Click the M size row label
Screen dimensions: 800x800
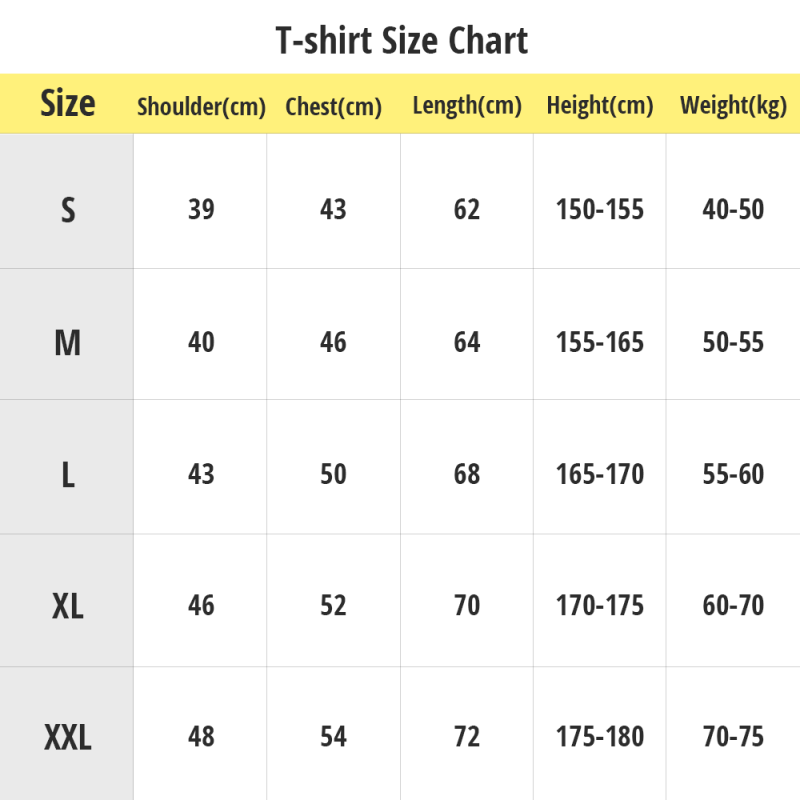point(67,343)
